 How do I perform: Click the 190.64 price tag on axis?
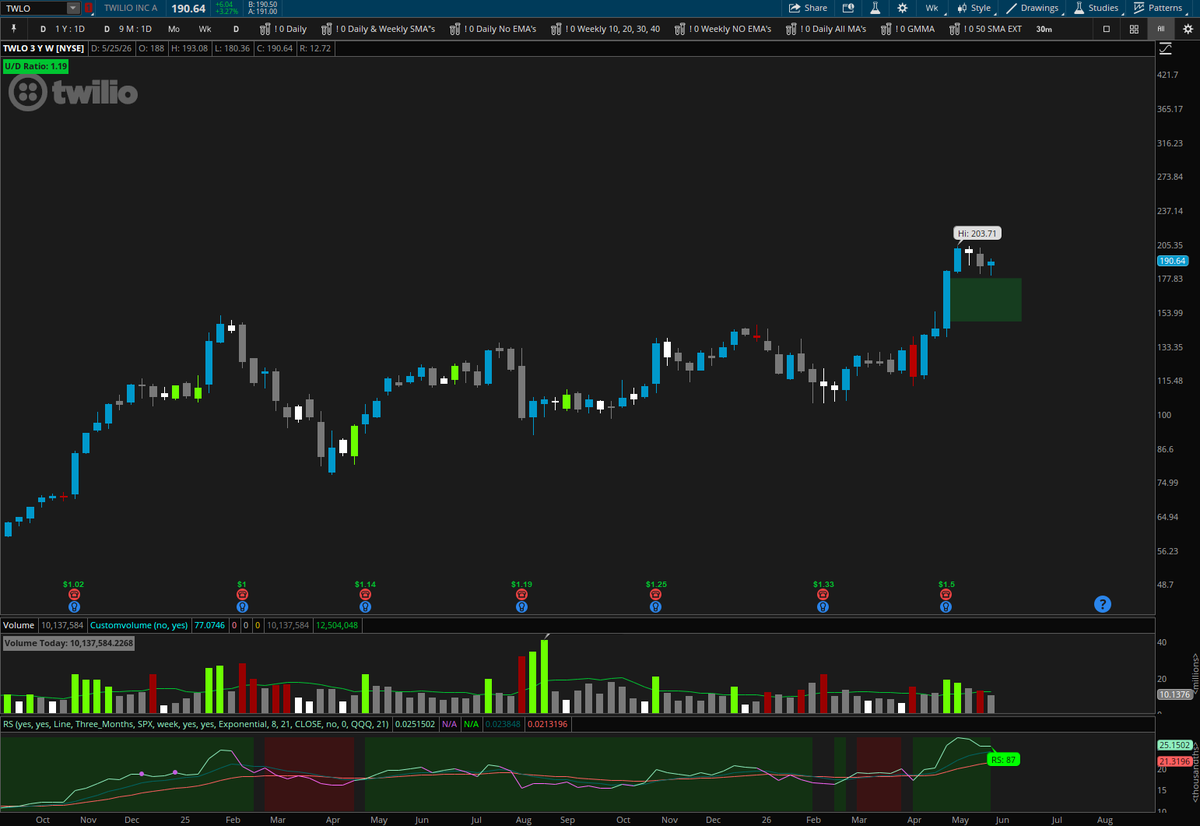(x=1171, y=261)
